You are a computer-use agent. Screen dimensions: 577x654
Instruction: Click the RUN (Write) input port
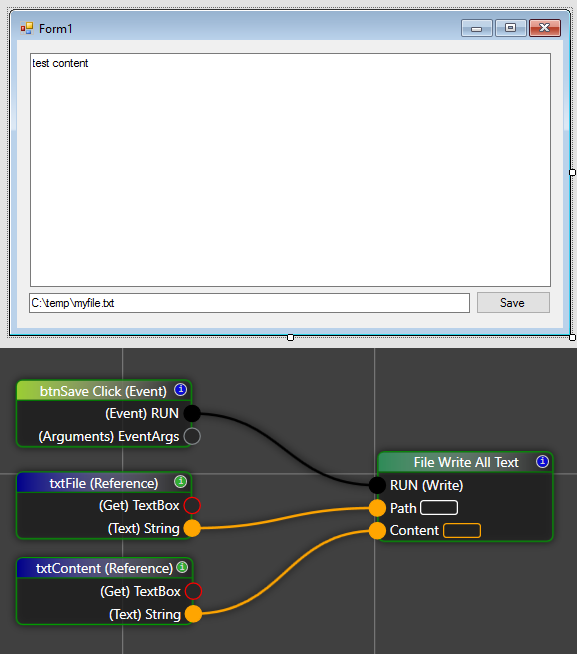(377, 485)
